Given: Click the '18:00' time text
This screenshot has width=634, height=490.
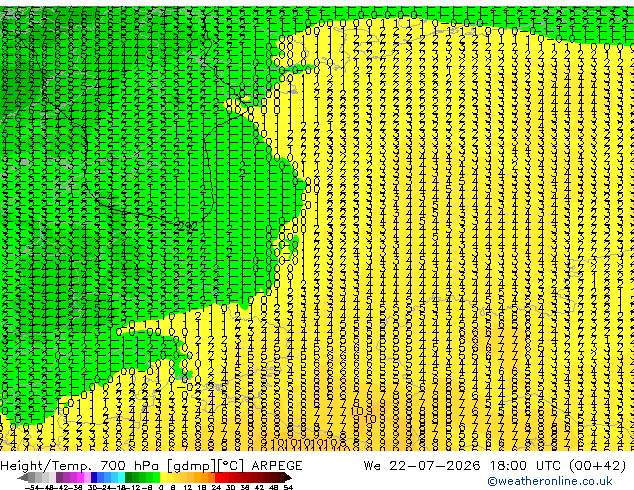Looking at the screenshot, I should click(508, 466).
